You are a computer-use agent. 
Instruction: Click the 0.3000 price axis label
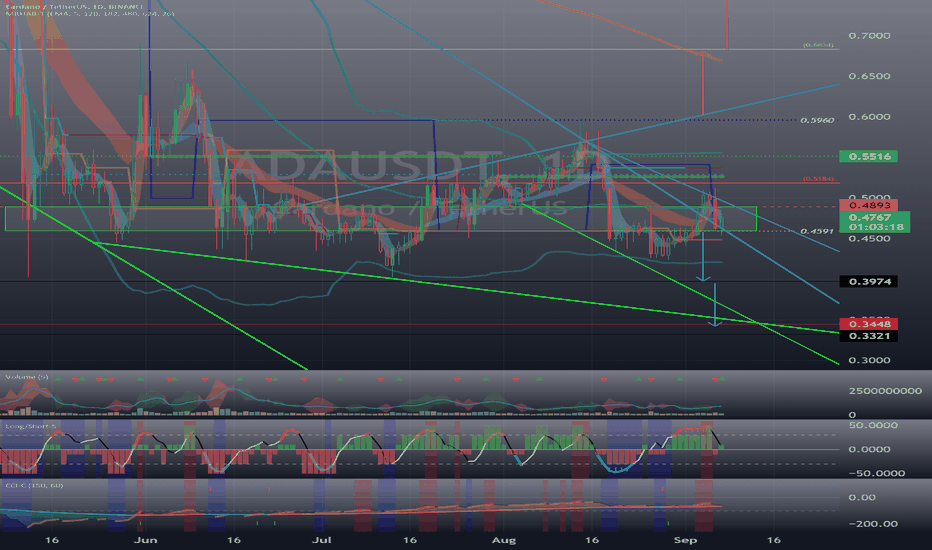pos(869,360)
